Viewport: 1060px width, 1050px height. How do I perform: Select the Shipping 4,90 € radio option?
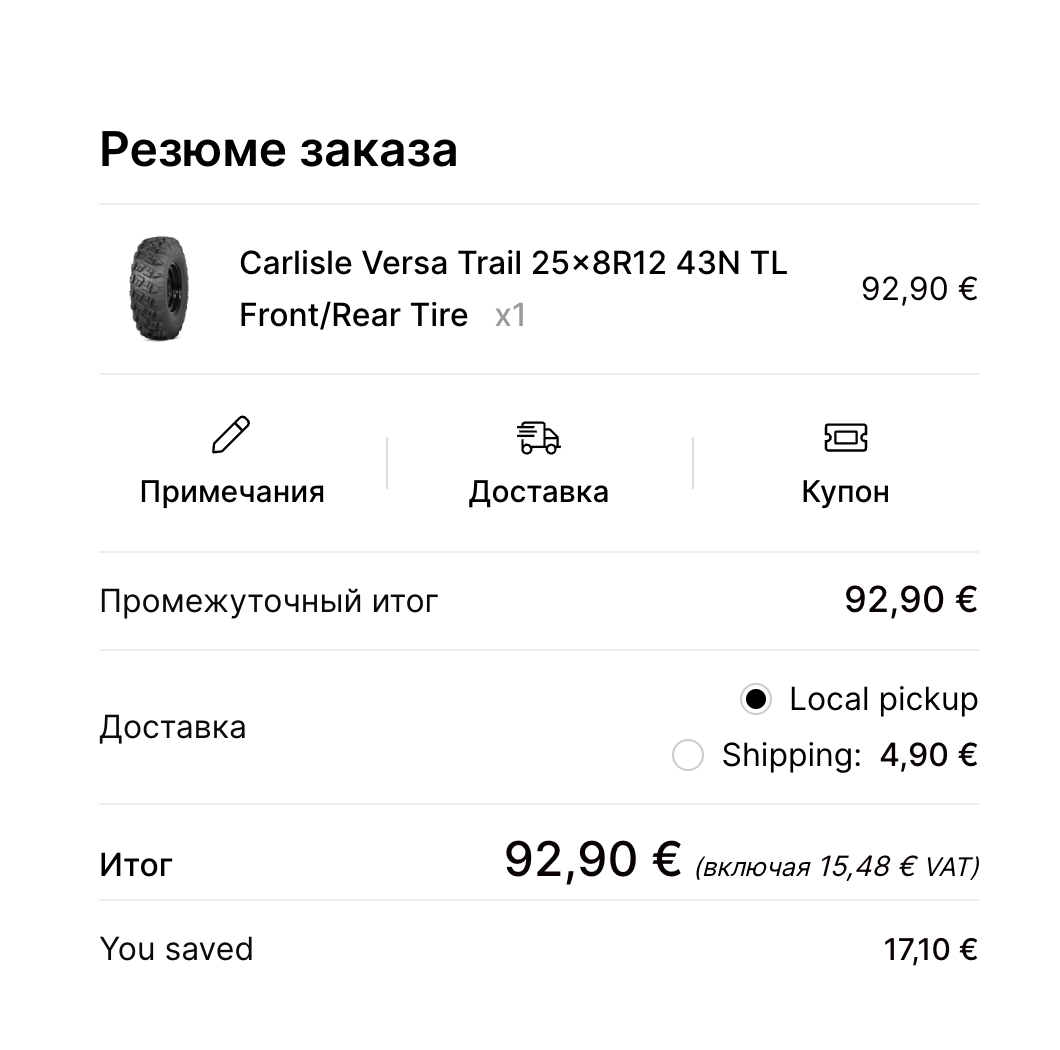(688, 755)
